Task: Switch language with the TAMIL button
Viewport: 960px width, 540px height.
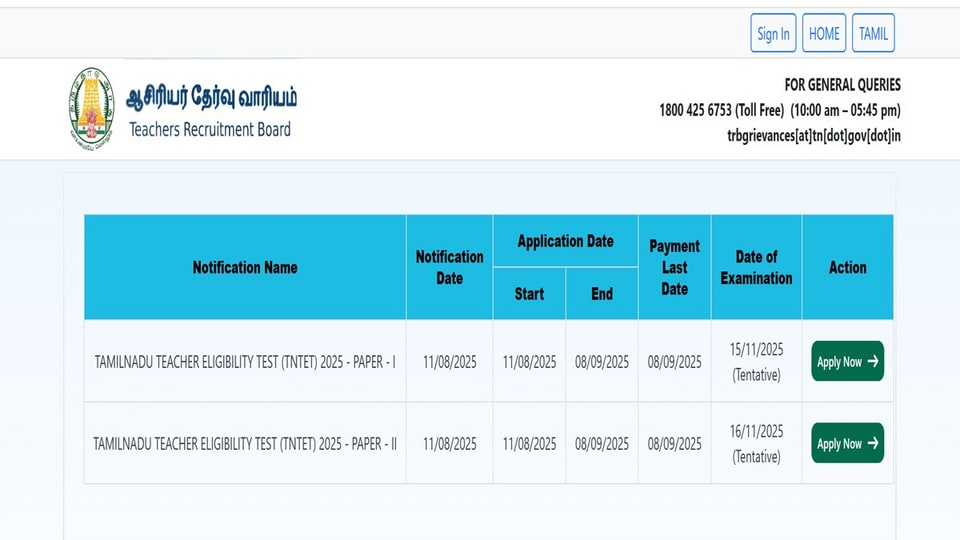Action: 873,33
